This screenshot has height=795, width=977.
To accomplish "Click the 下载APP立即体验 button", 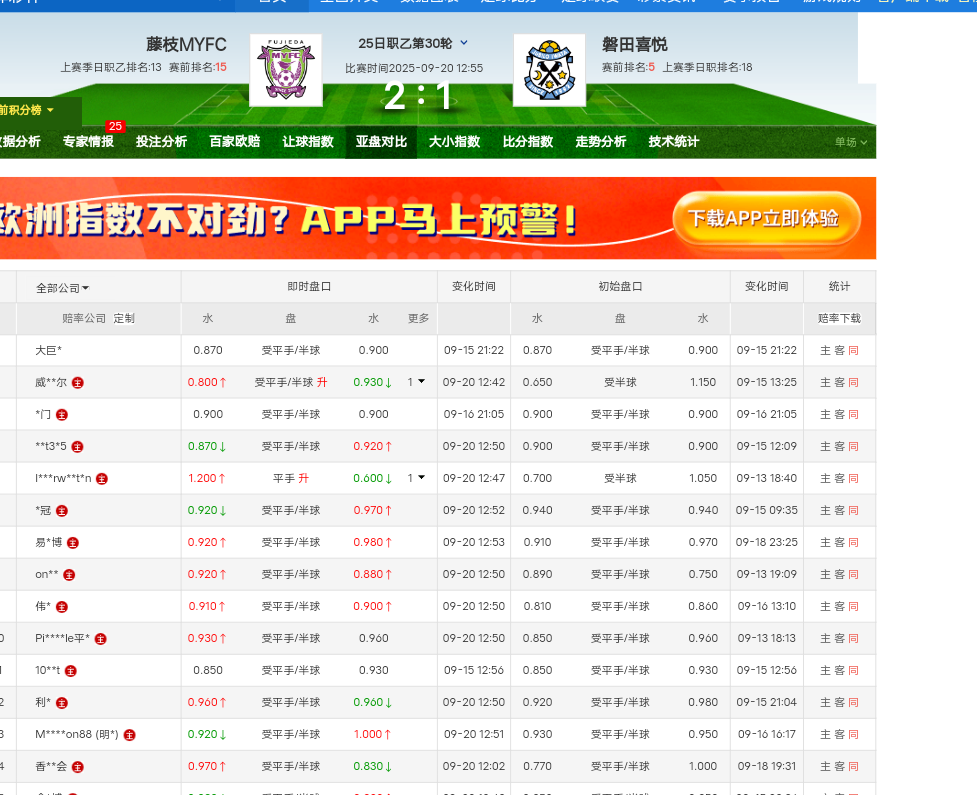I will tap(767, 219).
